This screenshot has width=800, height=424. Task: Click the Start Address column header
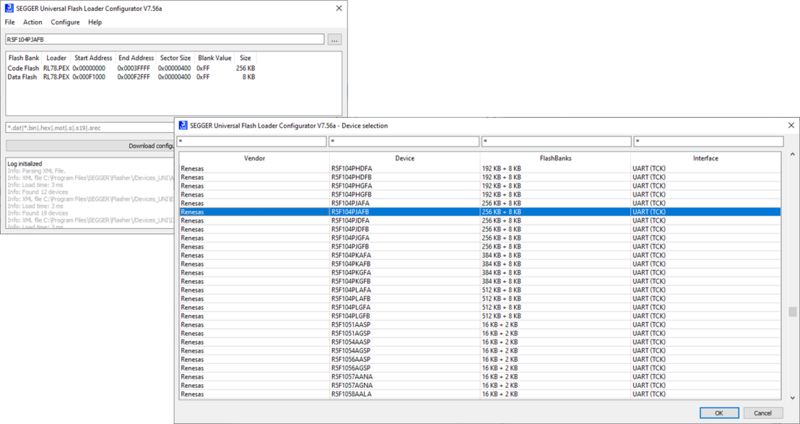[x=93, y=58]
